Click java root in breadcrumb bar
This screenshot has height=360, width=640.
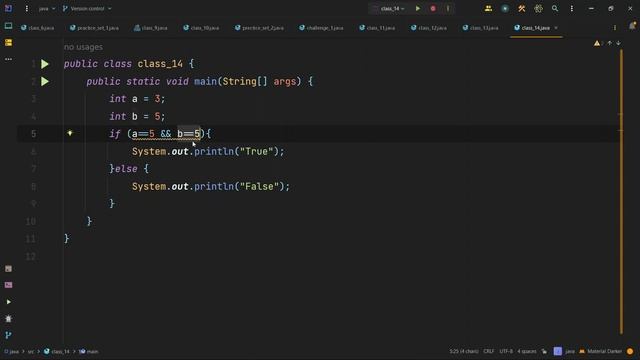pos(11,351)
